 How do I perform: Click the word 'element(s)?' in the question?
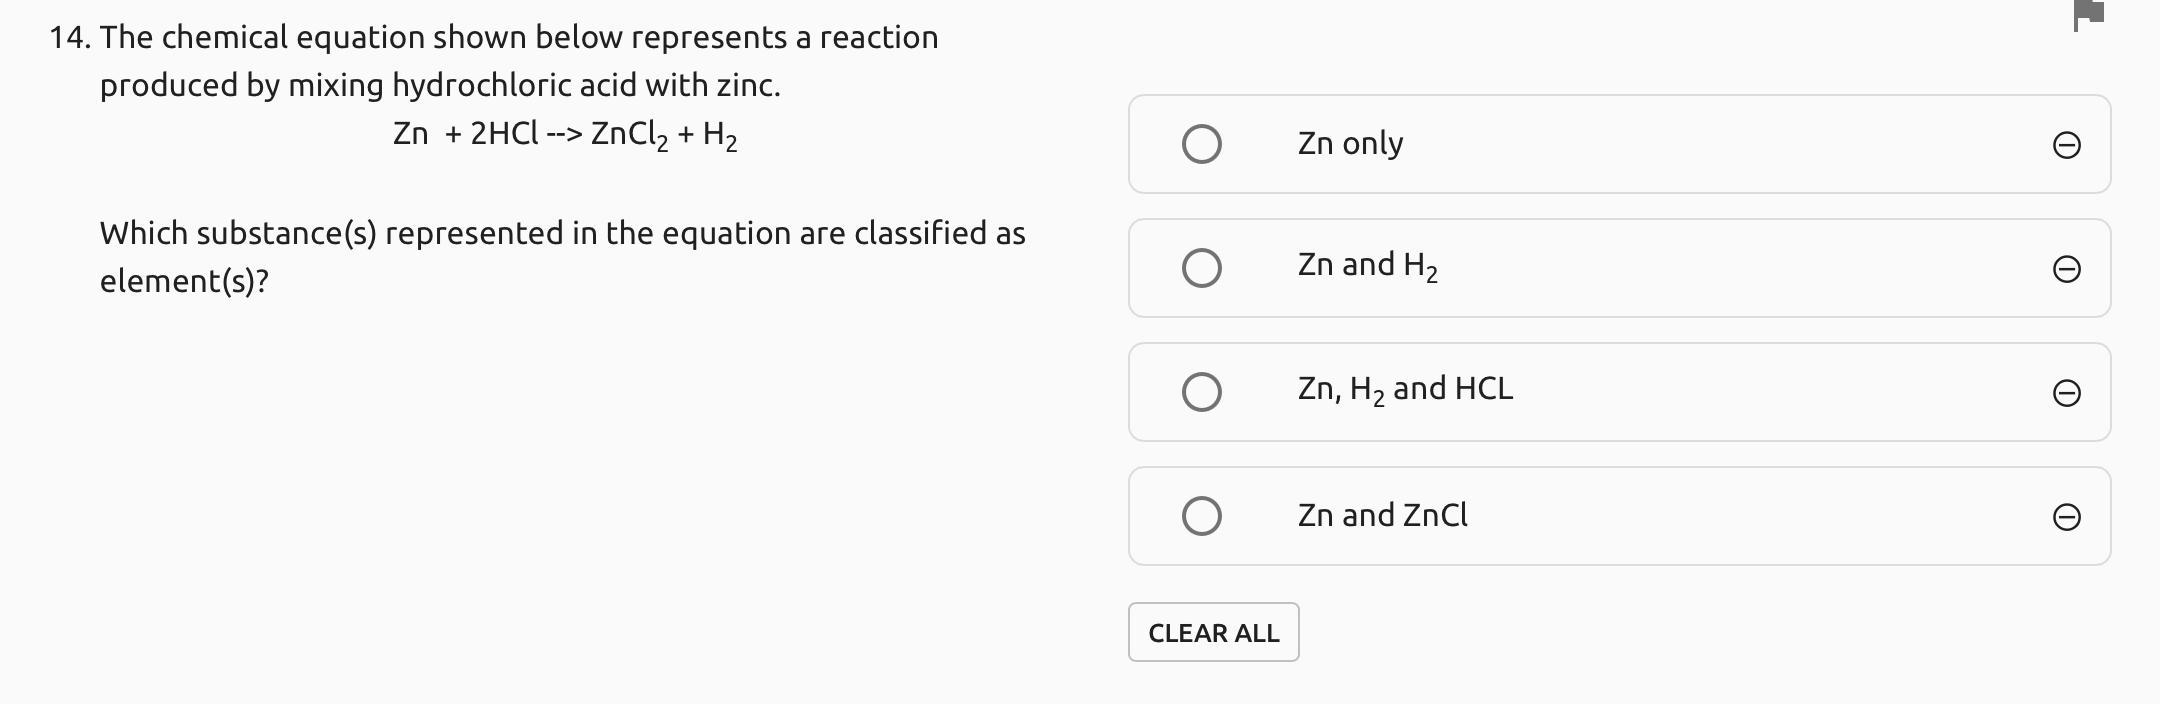point(184,282)
